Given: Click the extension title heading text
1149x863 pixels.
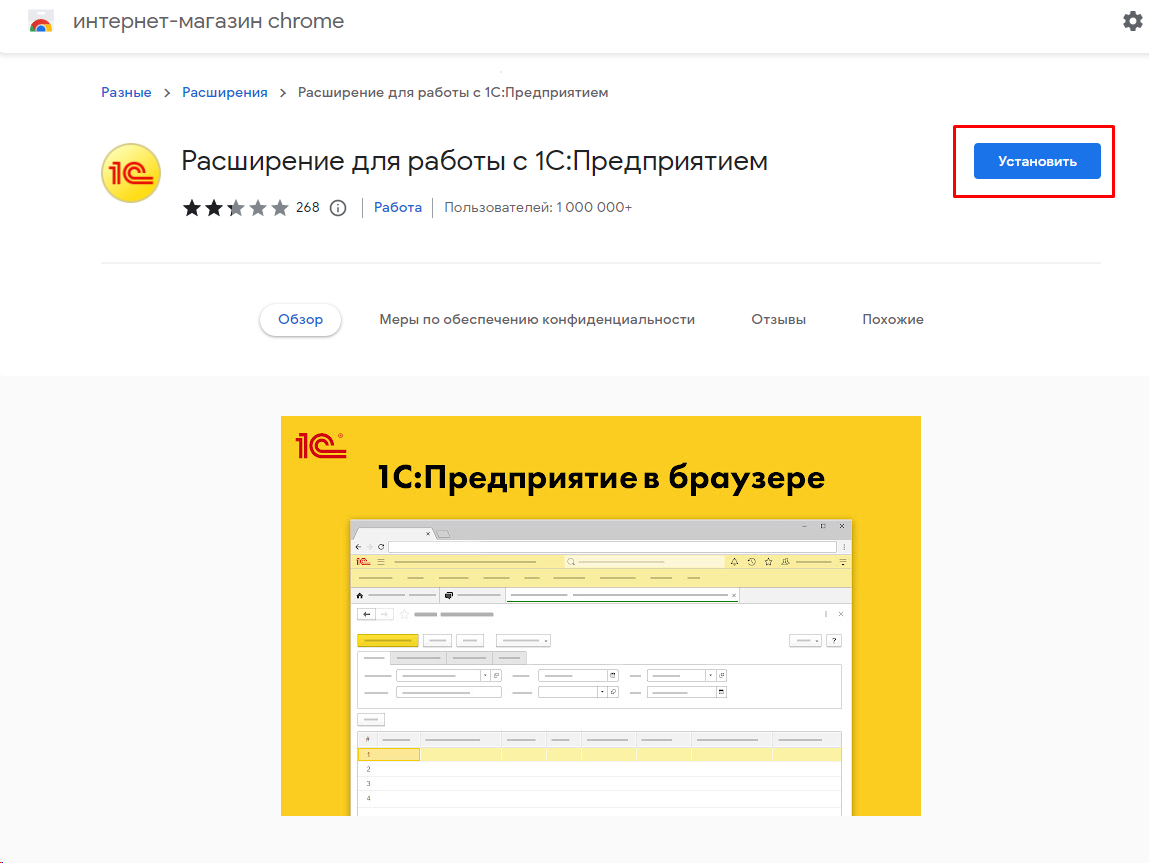Looking at the screenshot, I should click(x=474, y=161).
